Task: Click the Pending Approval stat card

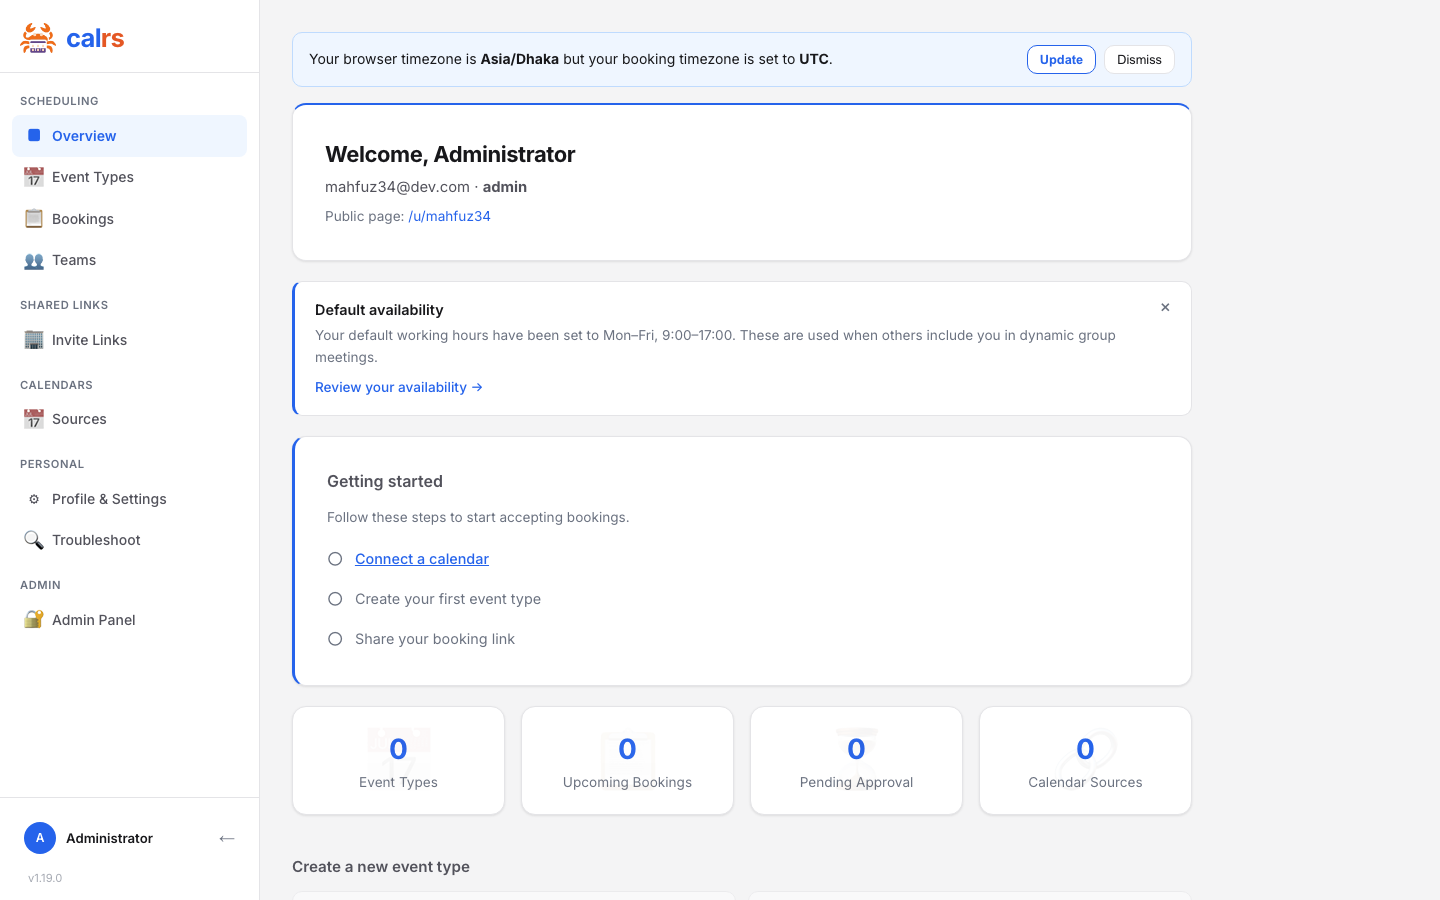Action: tap(856, 761)
